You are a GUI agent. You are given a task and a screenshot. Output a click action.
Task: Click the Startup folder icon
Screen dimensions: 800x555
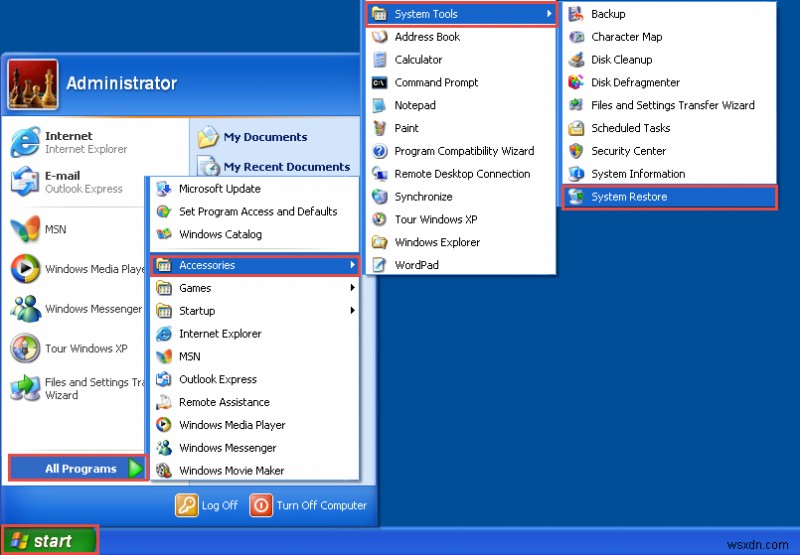click(x=164, y=311)
